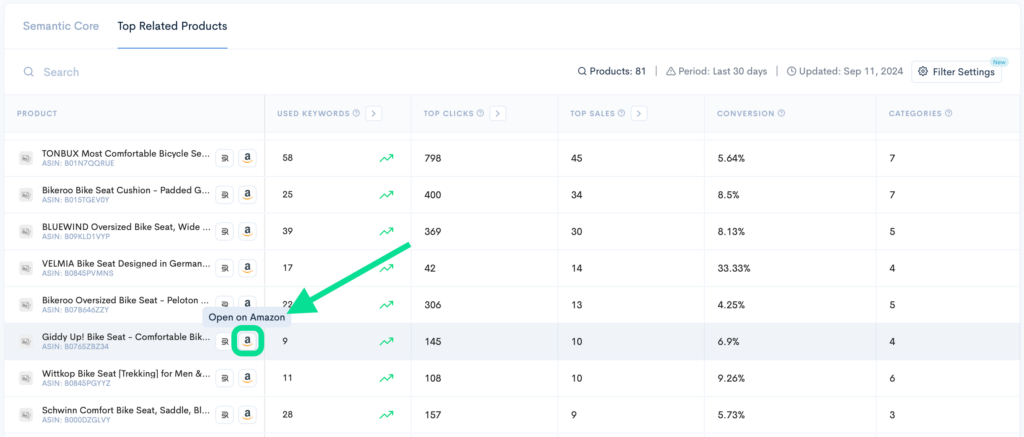Viewport: 1024px width, 437px height.
Task: Open TONBUX product on Amazon
Action: pos(247,157)
